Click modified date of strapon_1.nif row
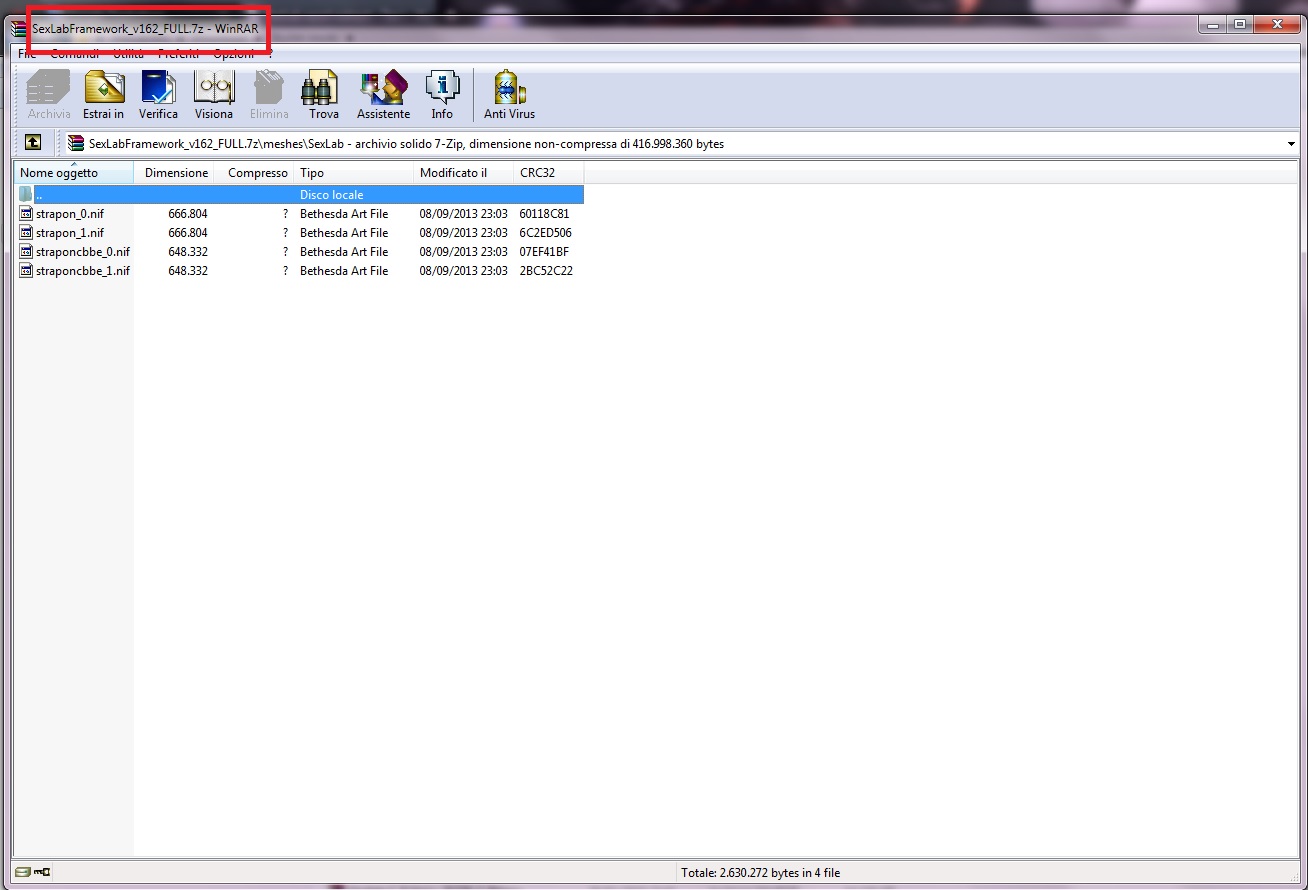 pyautogui.click(x=464, y=233)
